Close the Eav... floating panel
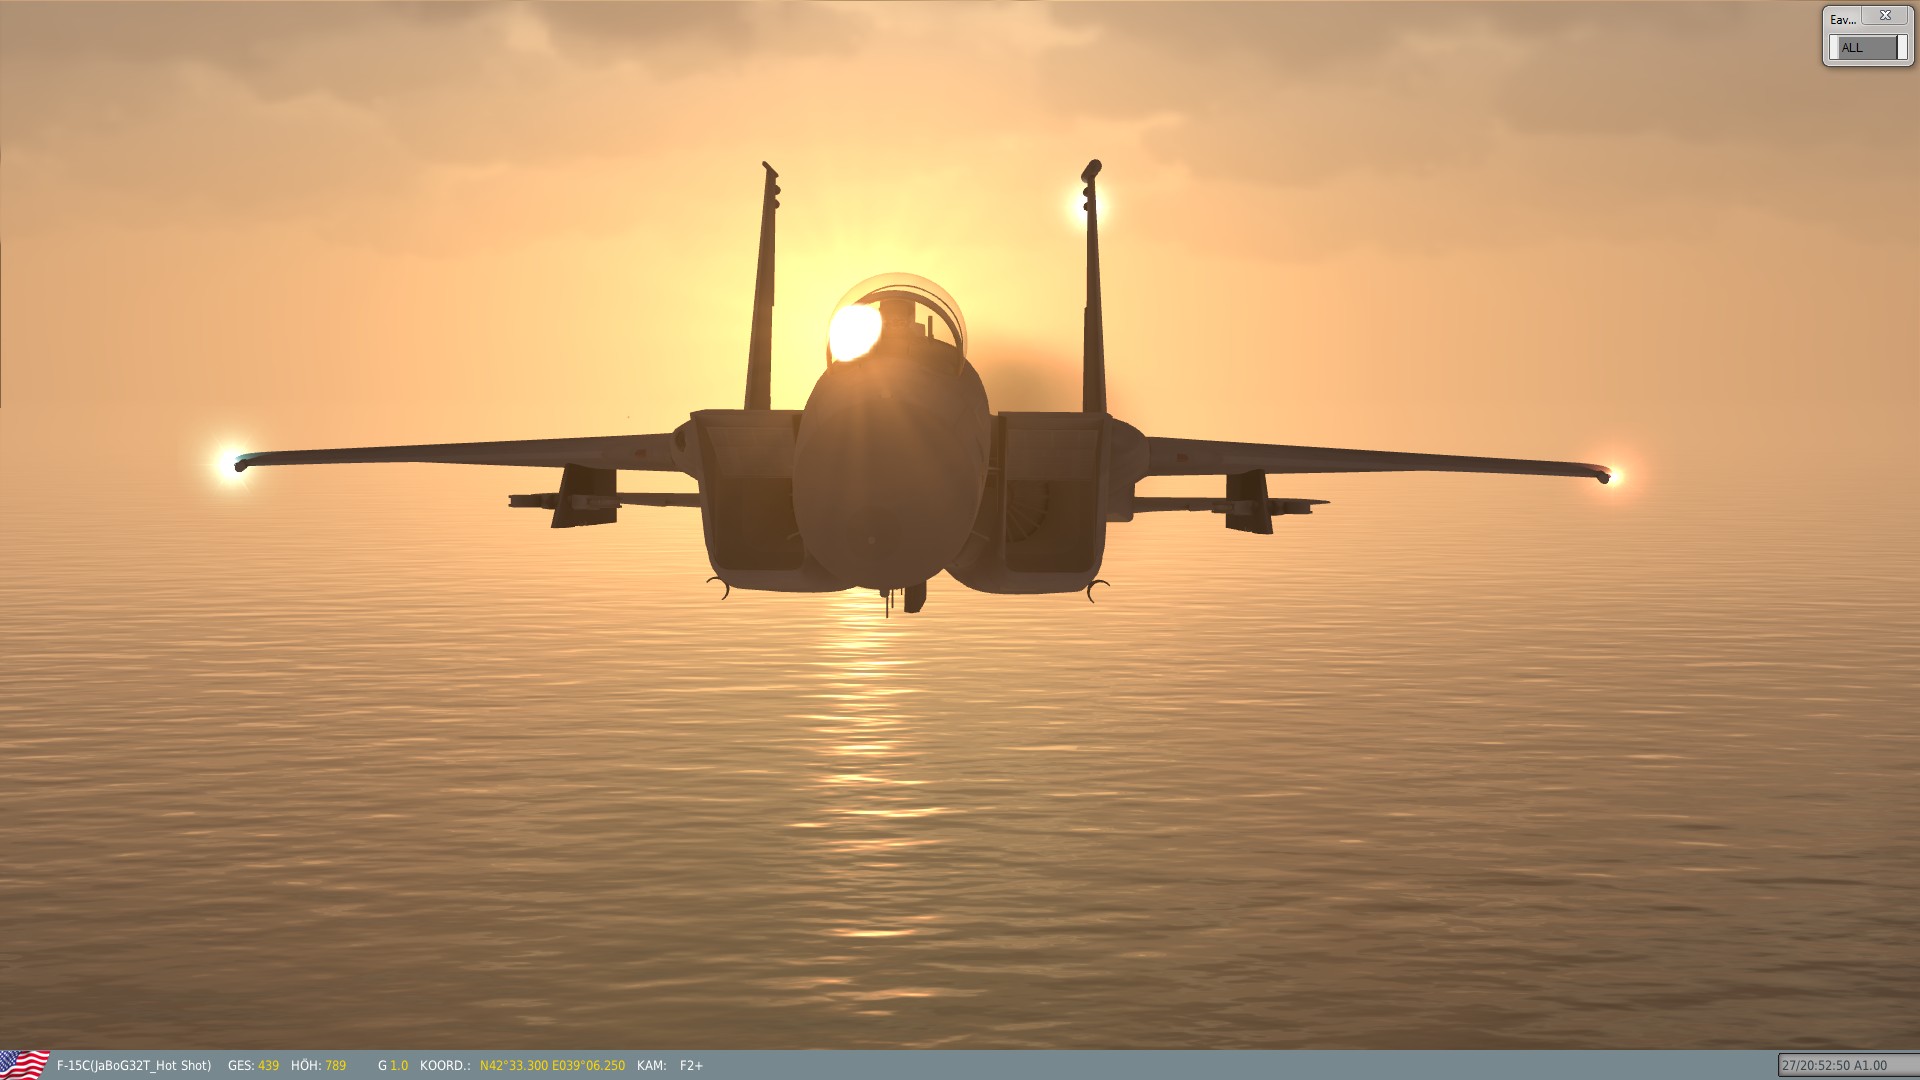 [x=1885, y=16]
